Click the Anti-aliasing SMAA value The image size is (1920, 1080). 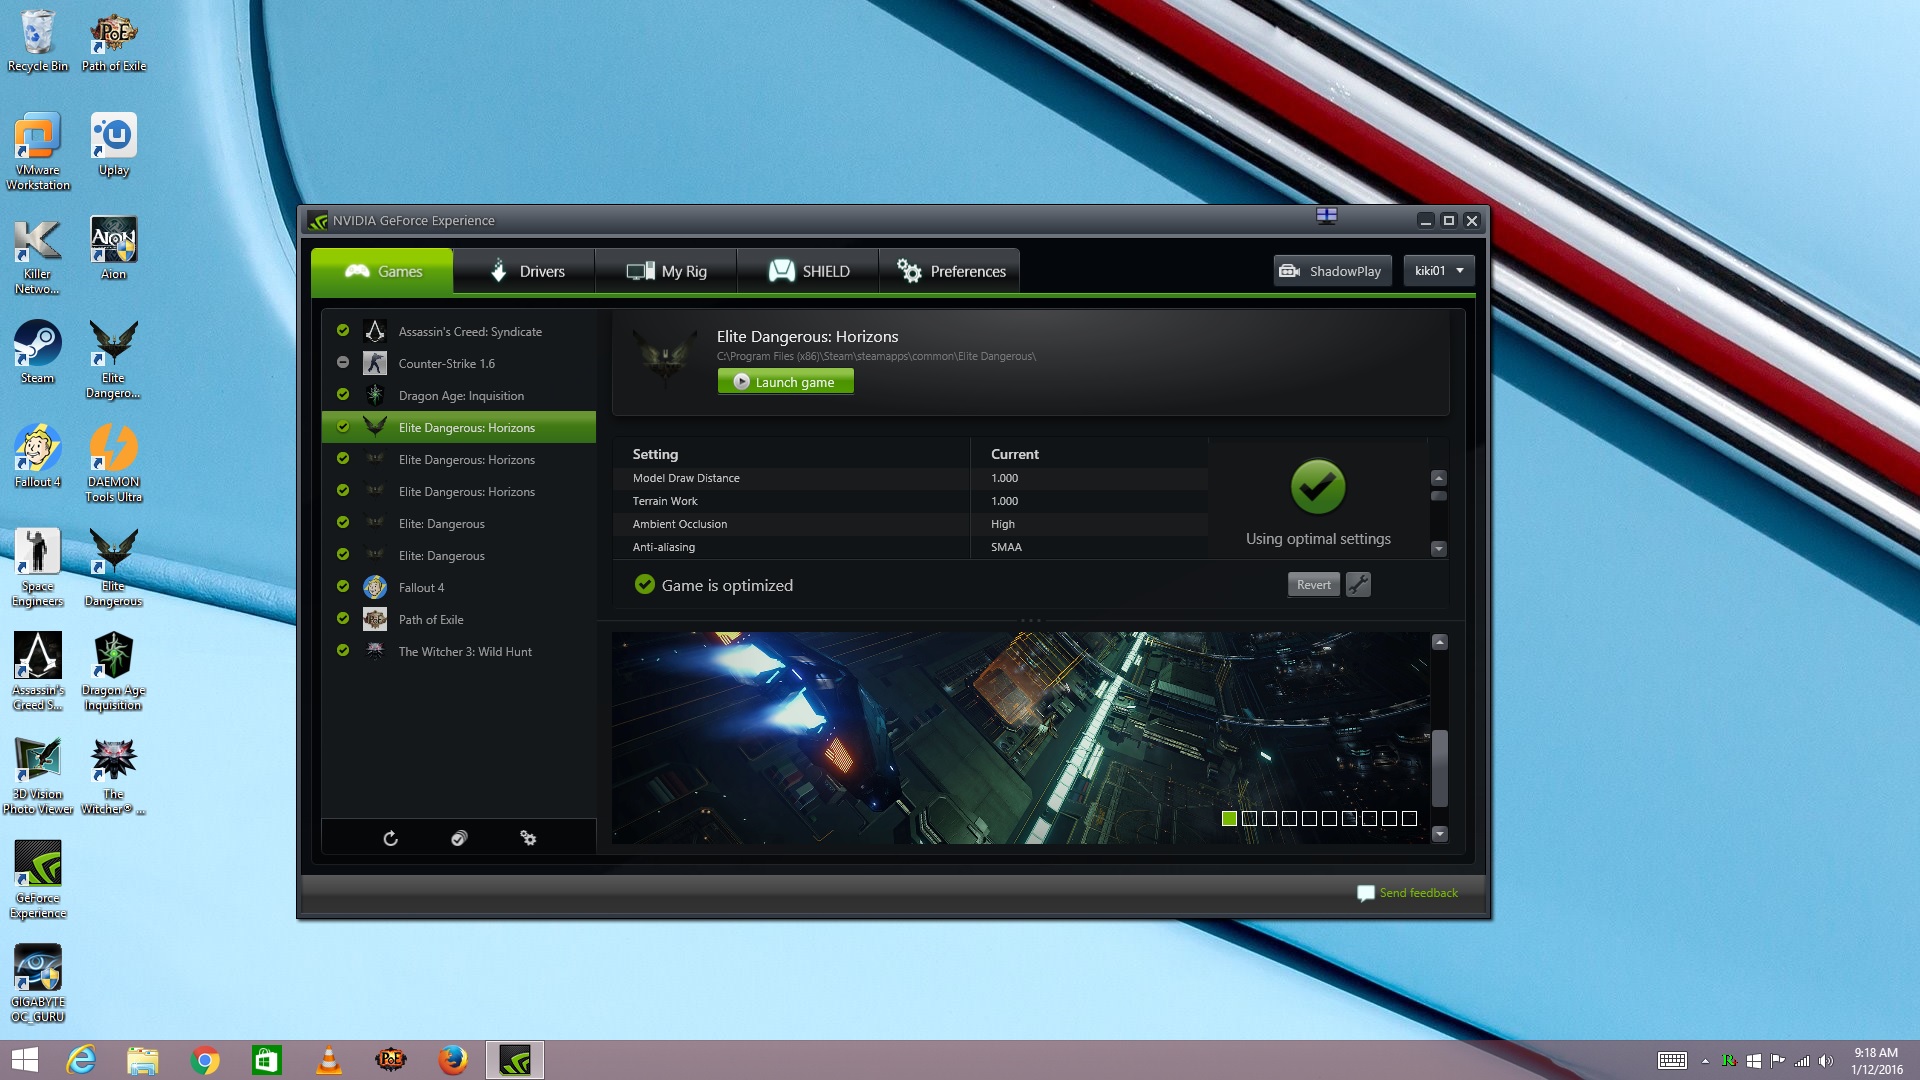(1006, 547)
